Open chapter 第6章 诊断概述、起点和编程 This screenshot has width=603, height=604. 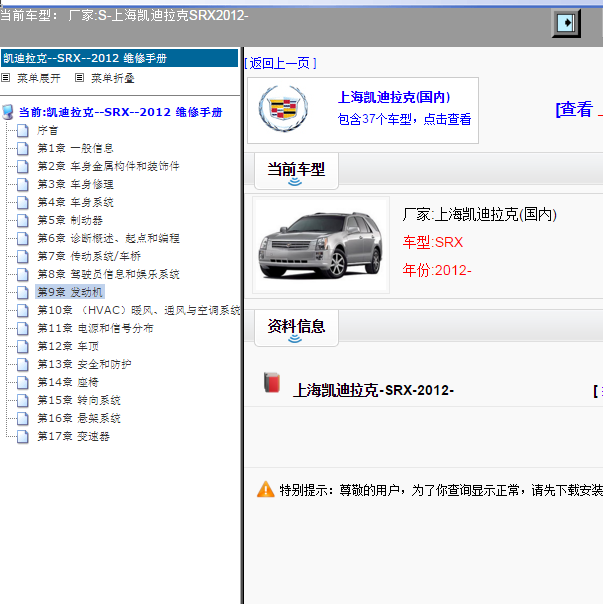108,238
